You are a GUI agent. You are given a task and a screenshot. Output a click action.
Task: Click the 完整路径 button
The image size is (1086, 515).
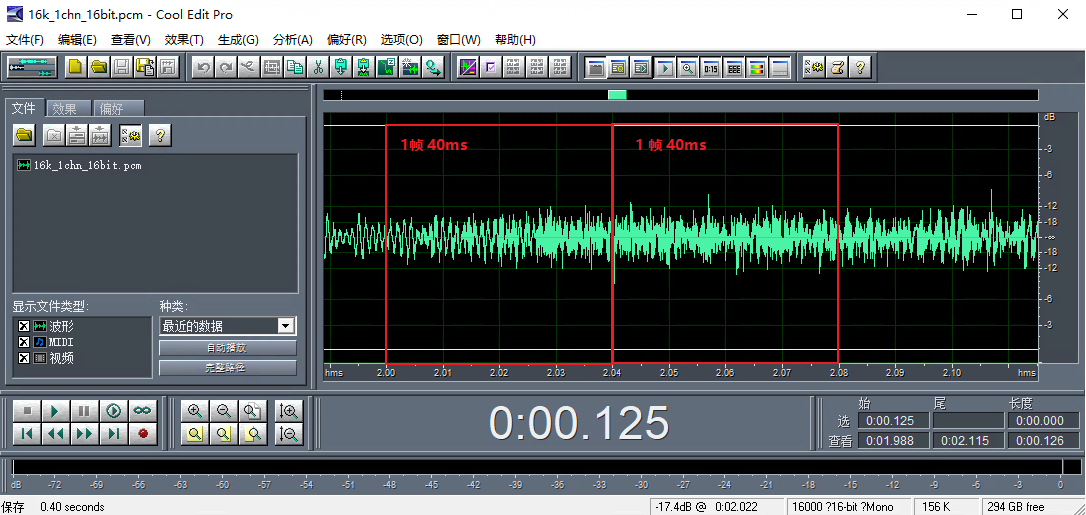227,368
